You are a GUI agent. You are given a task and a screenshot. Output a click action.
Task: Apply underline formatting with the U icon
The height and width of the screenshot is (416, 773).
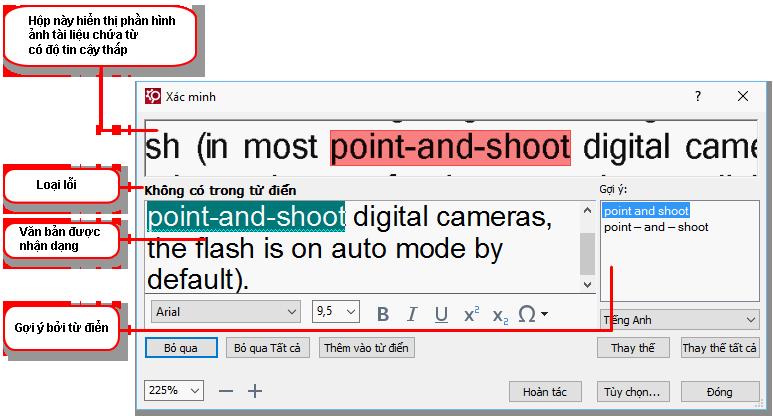(441, 313)
